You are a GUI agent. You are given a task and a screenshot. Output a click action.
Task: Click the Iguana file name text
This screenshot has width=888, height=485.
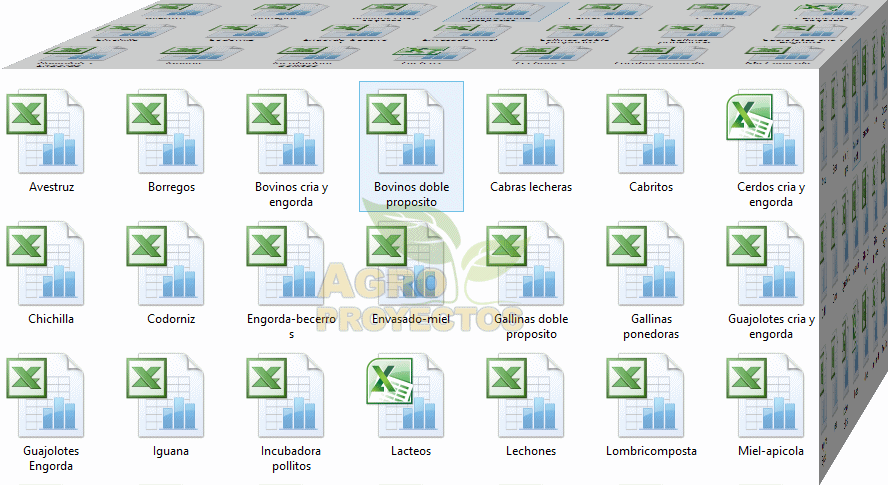(x=171, y=452)
